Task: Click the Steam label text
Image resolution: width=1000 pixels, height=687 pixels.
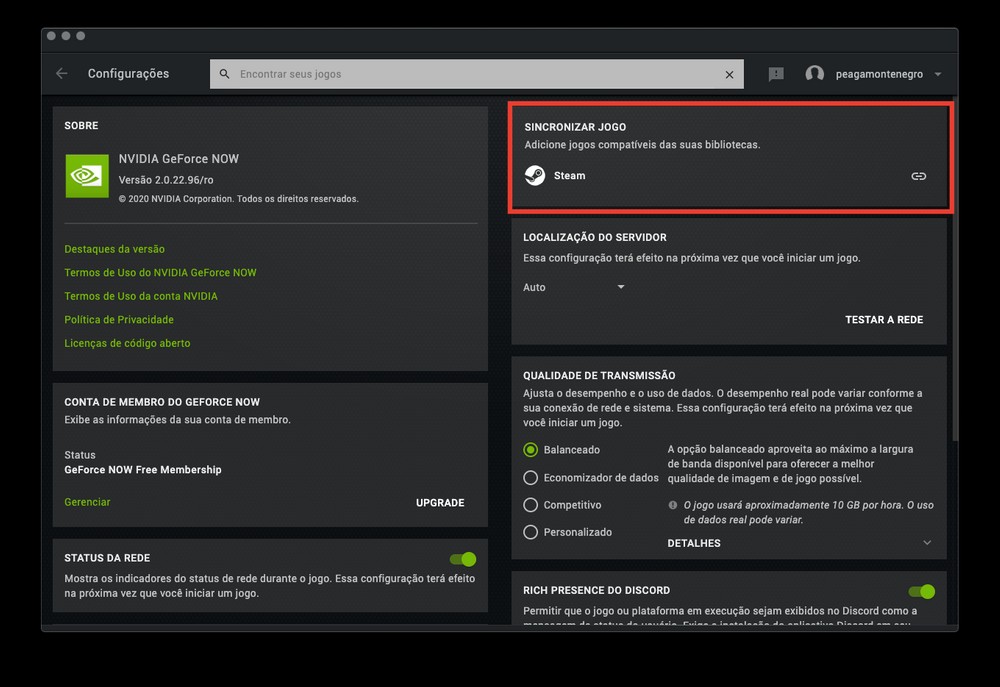Action: (x=570, y=175)
